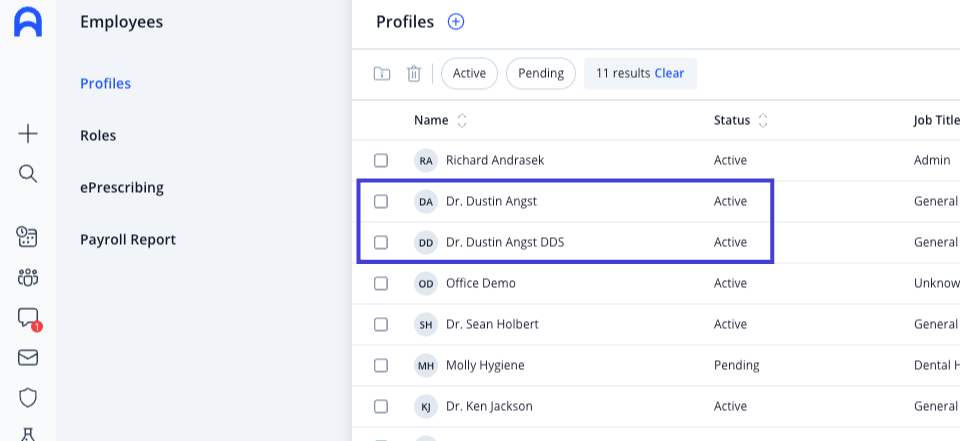Viewport: 960px width, 441px height.
Task: Toggle the Pending filter chip
Action: (x=541, y=74)
